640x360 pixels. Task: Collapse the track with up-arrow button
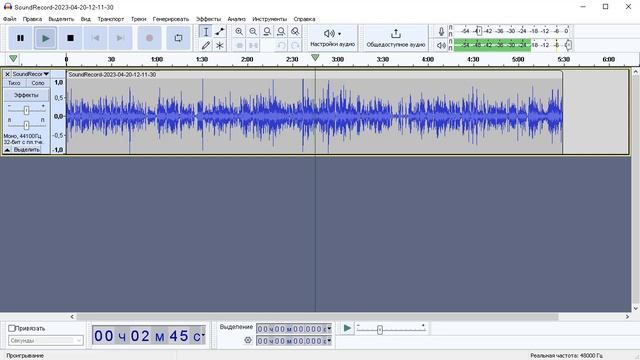coord(7,150)
